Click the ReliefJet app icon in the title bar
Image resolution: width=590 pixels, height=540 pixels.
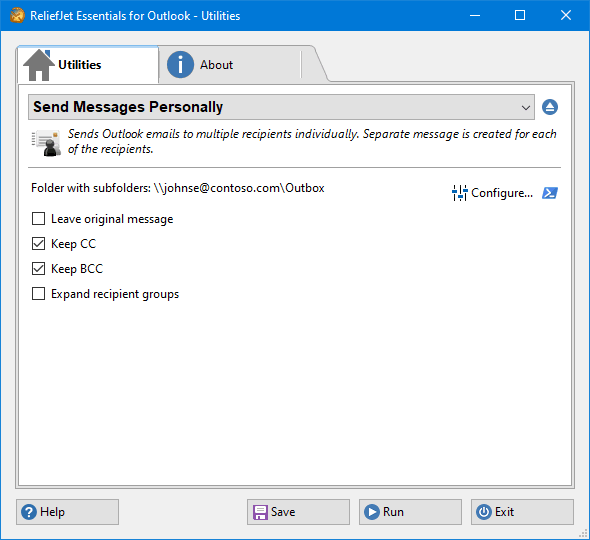tap(17, 15)
